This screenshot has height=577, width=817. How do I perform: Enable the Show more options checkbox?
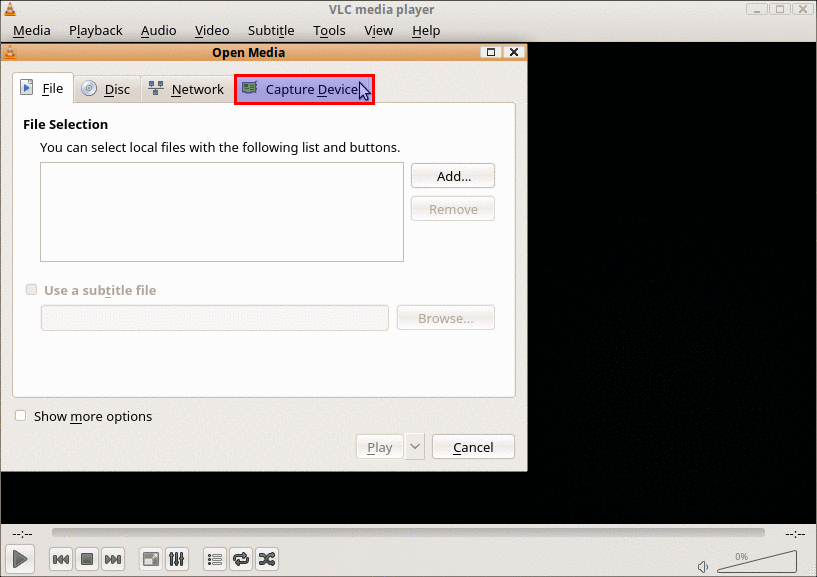click(20, 416)
